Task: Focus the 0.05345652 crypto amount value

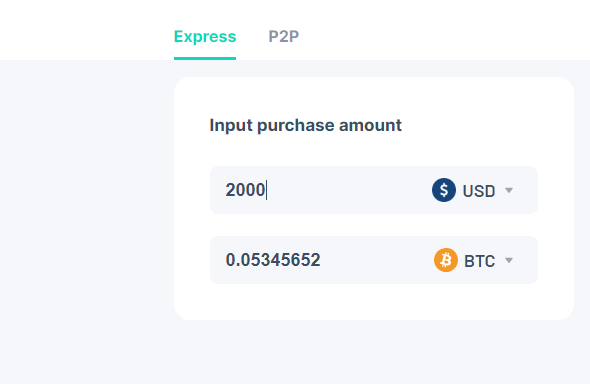Action: pos(273,260)
